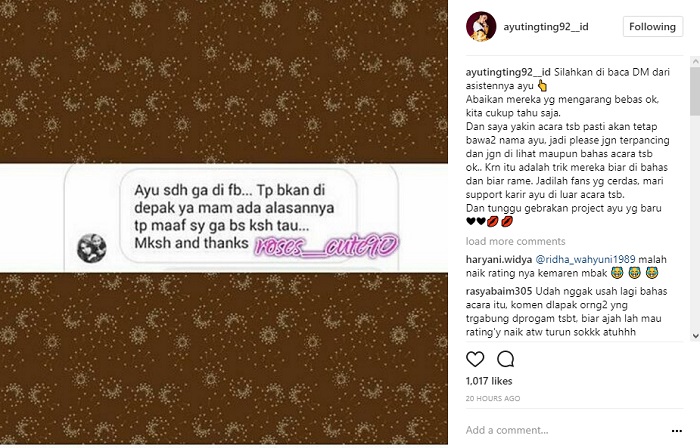Open rasyabaim305 commenter profile

(x=499, y=291)
